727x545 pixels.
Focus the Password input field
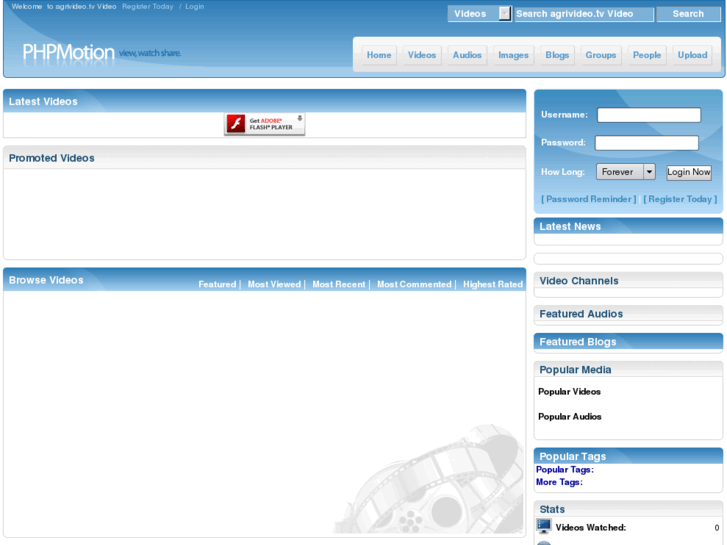tap(646, 143)
